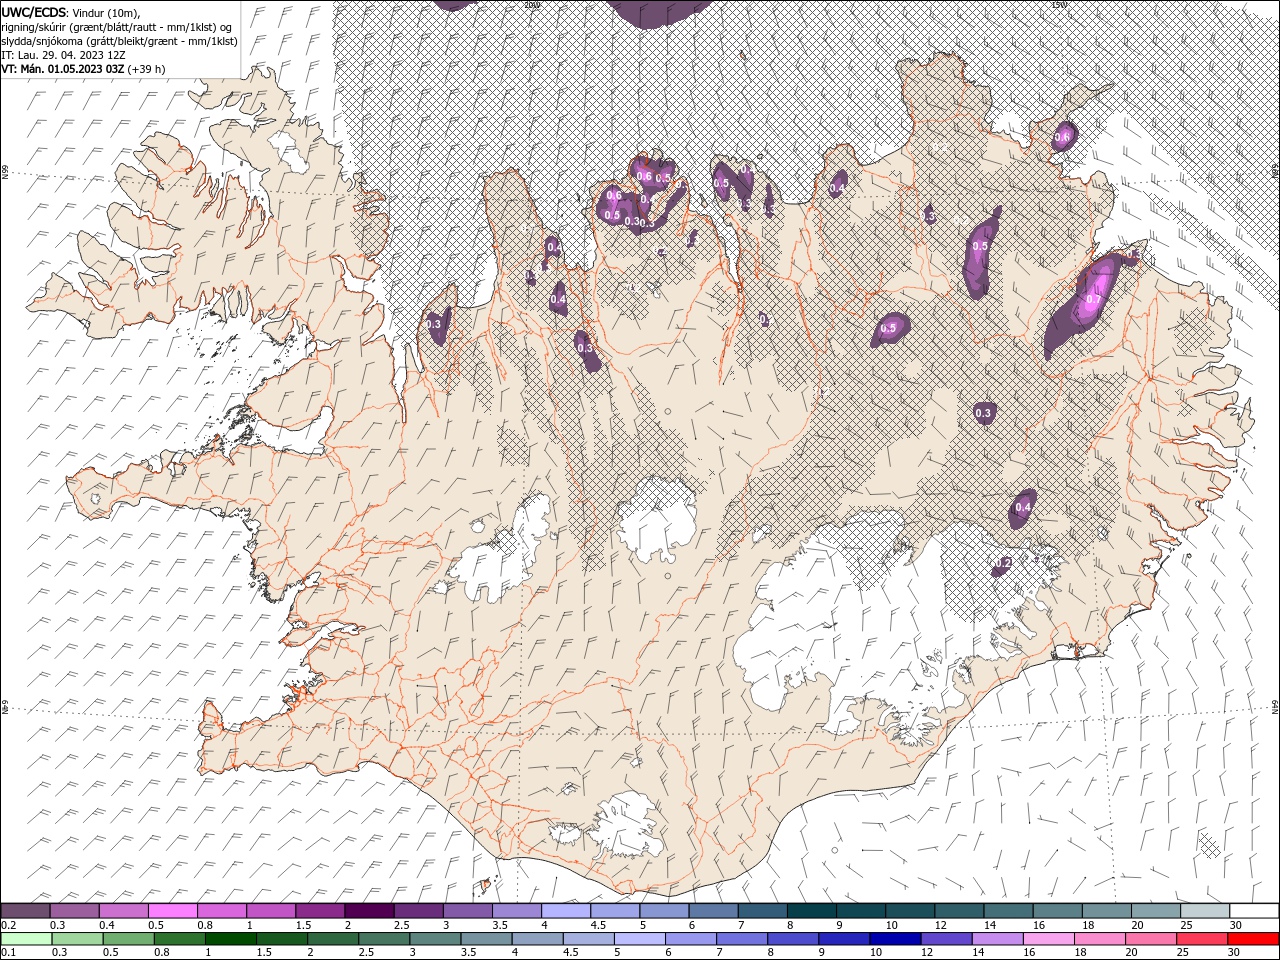Pick the darkest green bottom-row swatch labeled 1

(x=231, y=939)
